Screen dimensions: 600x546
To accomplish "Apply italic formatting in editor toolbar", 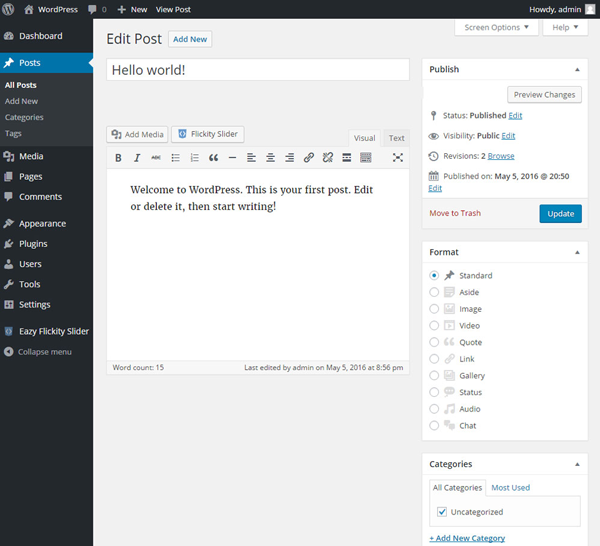I will pyautogui.click(x=137, y=158).
